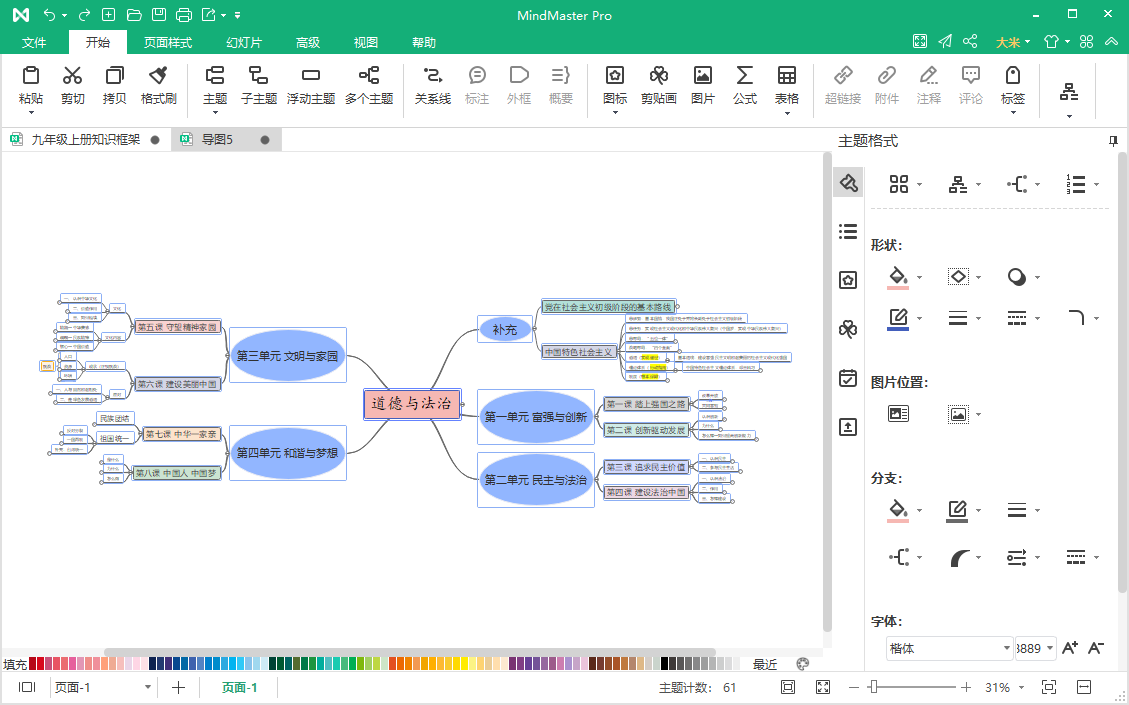This screenshot has height=705, width=1129.
Task: Expand the Tag (标签) dropdown
Action: (1013, 113)
